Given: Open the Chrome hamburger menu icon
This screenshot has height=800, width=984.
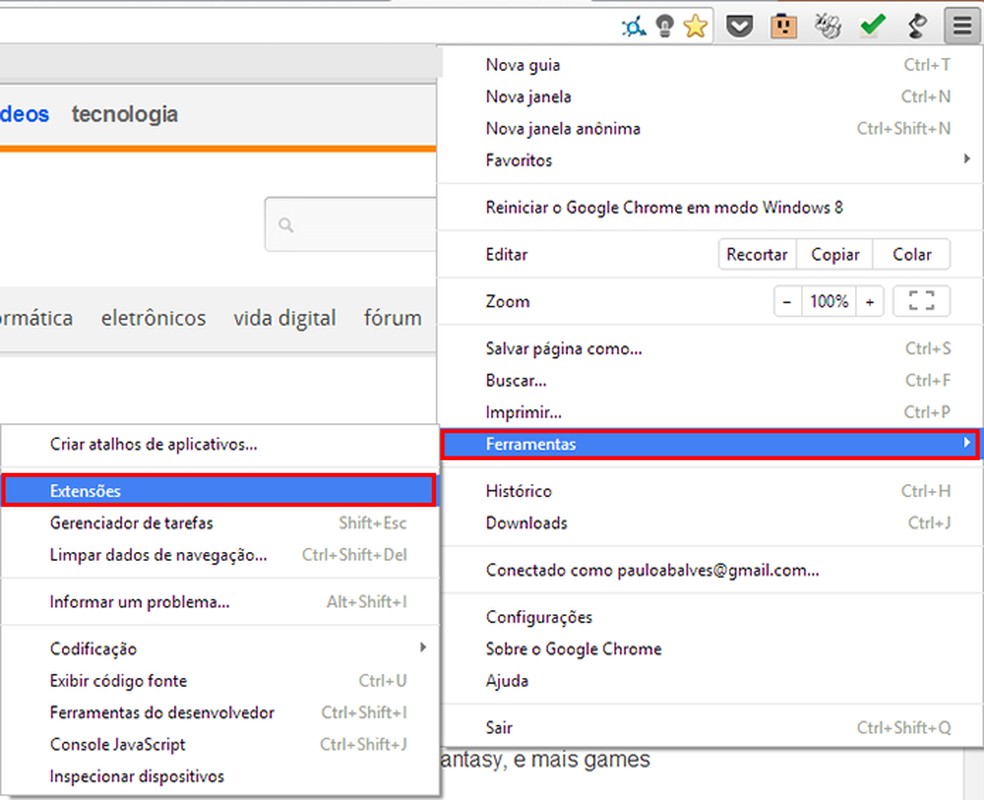Looking at the screenshot, I should pyautogui.click(x=960, y=25).
